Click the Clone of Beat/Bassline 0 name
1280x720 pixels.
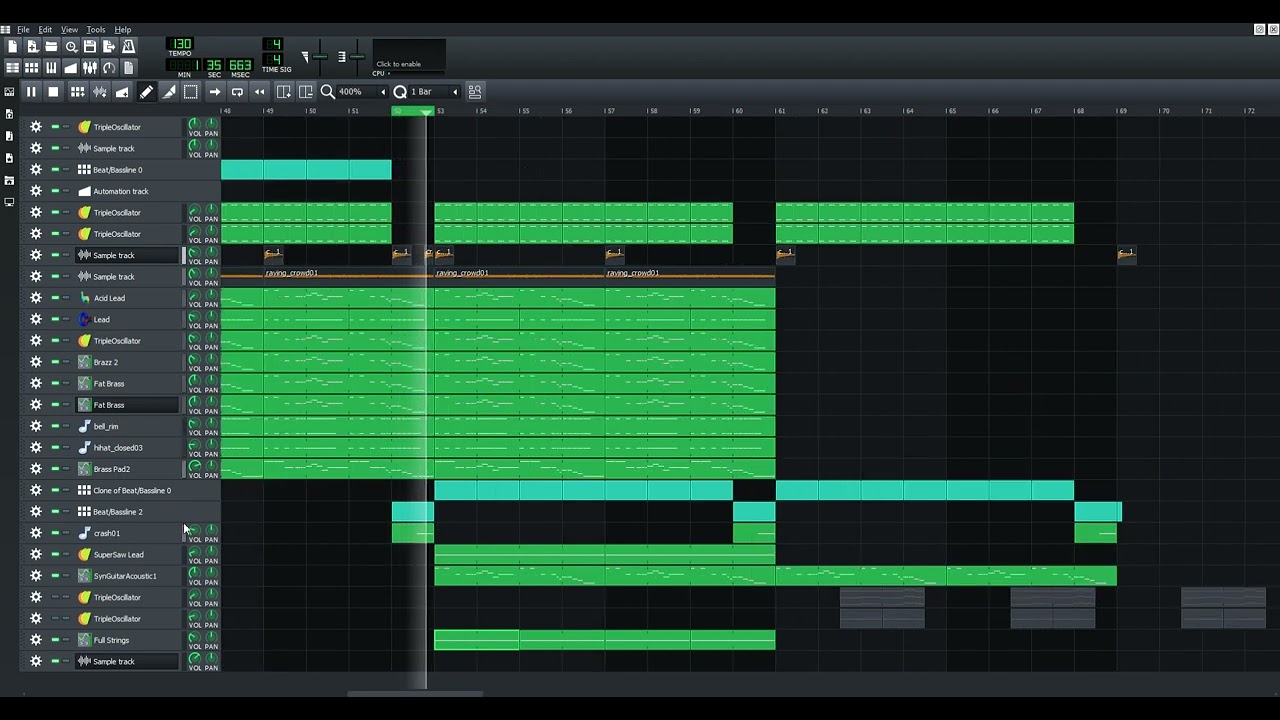128,490
